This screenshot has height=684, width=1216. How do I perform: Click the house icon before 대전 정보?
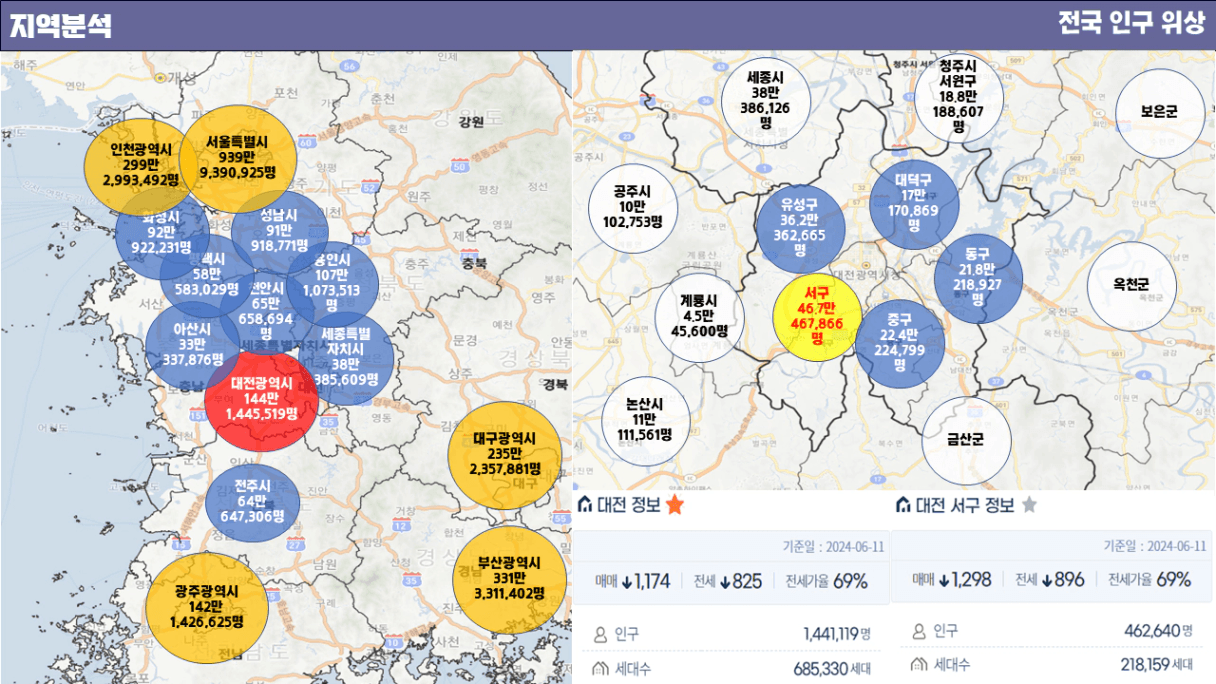585,505
